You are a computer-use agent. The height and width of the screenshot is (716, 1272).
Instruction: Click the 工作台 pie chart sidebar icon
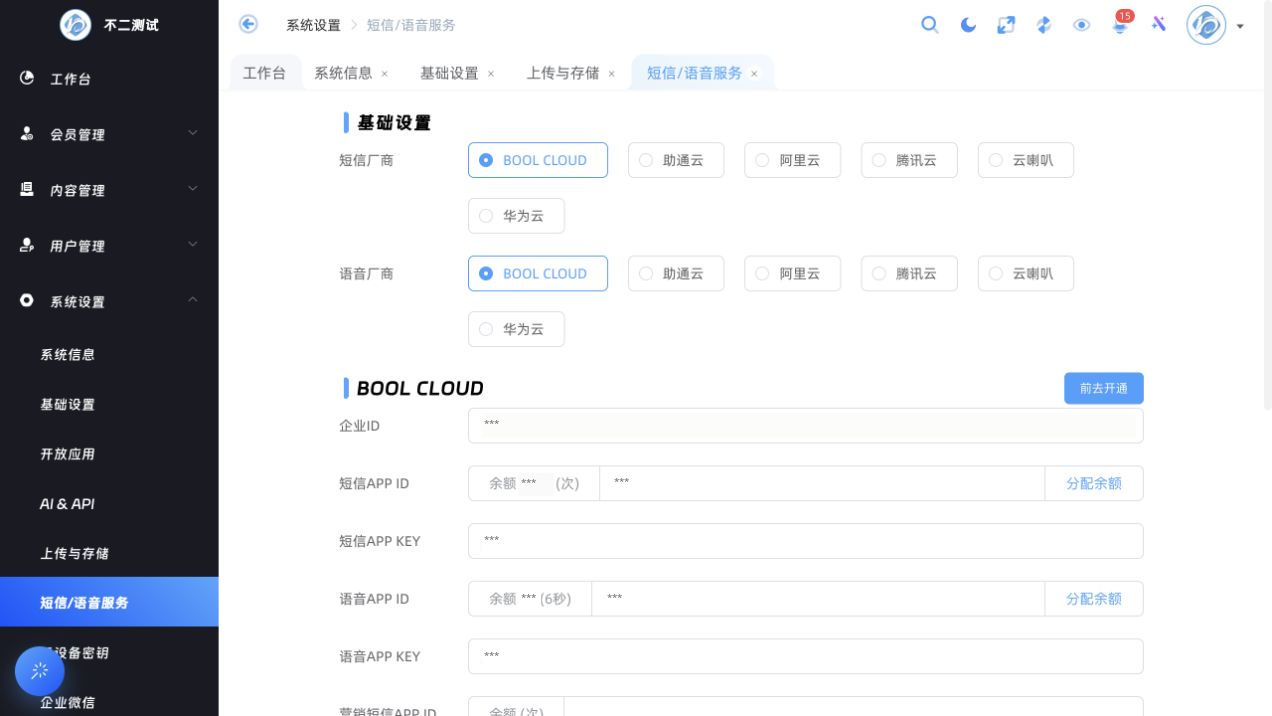[x=27, y=78]
